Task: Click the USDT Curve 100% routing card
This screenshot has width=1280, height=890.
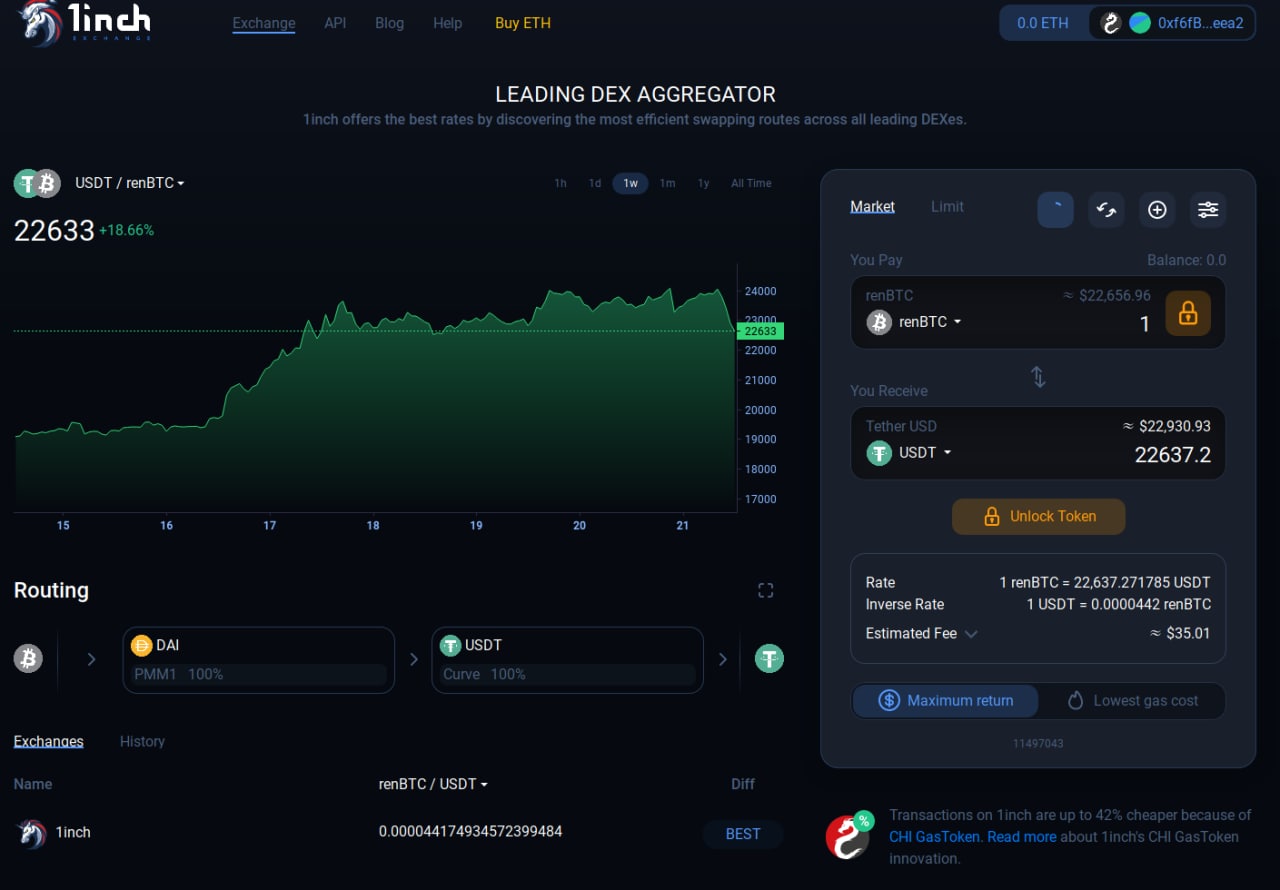Action: coord(568,660)
